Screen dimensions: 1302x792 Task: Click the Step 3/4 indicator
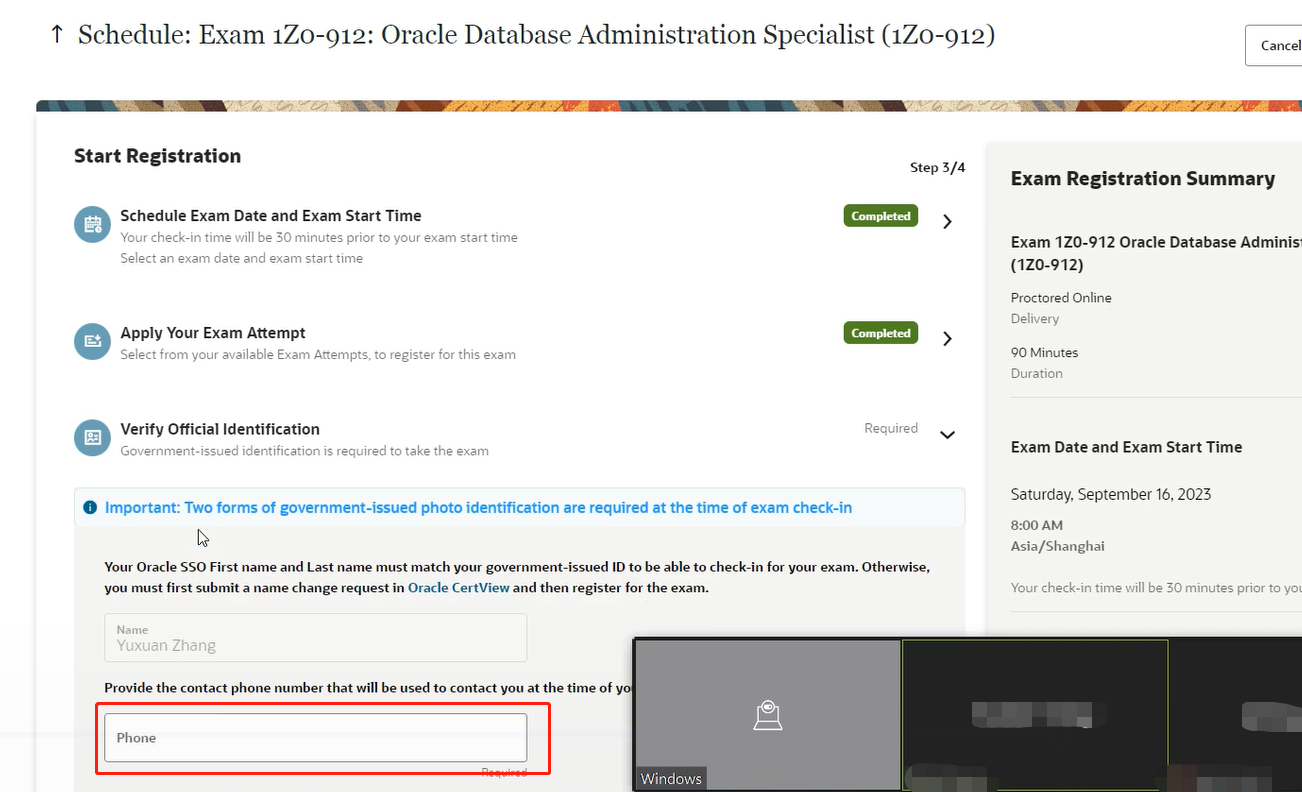[938, 168]
